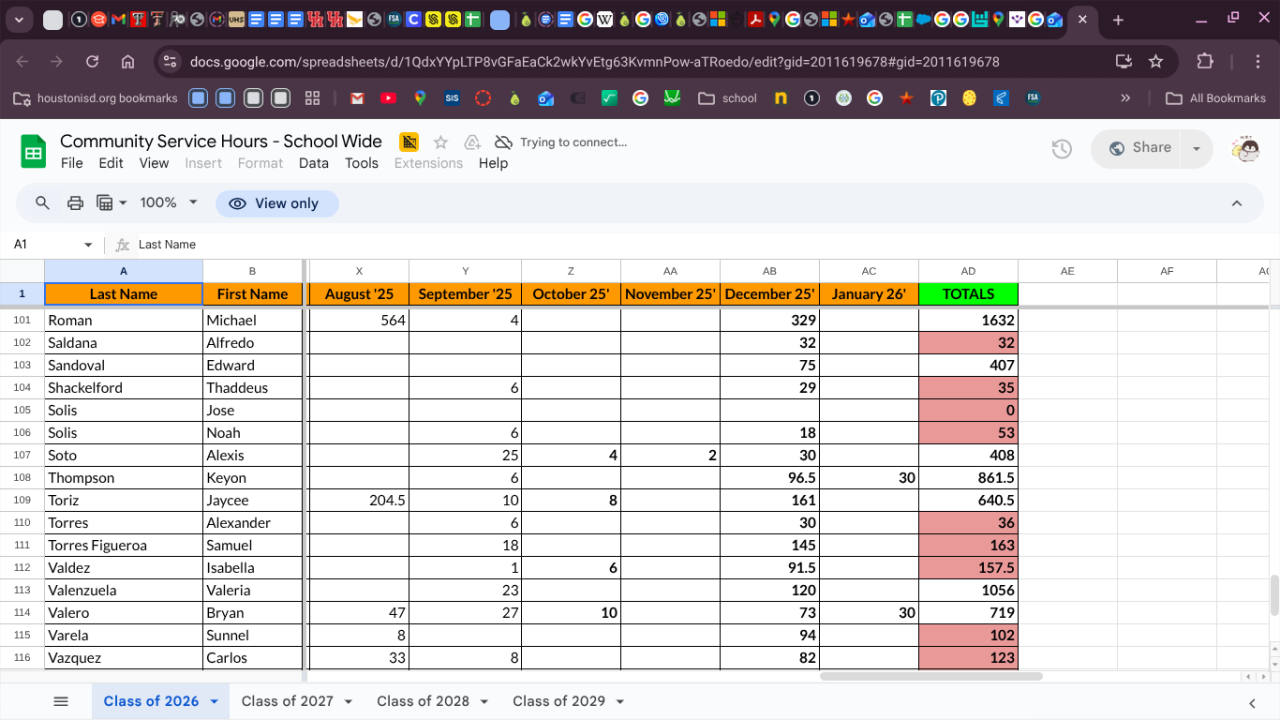Open the Tools menu

(x=362, y=163)
